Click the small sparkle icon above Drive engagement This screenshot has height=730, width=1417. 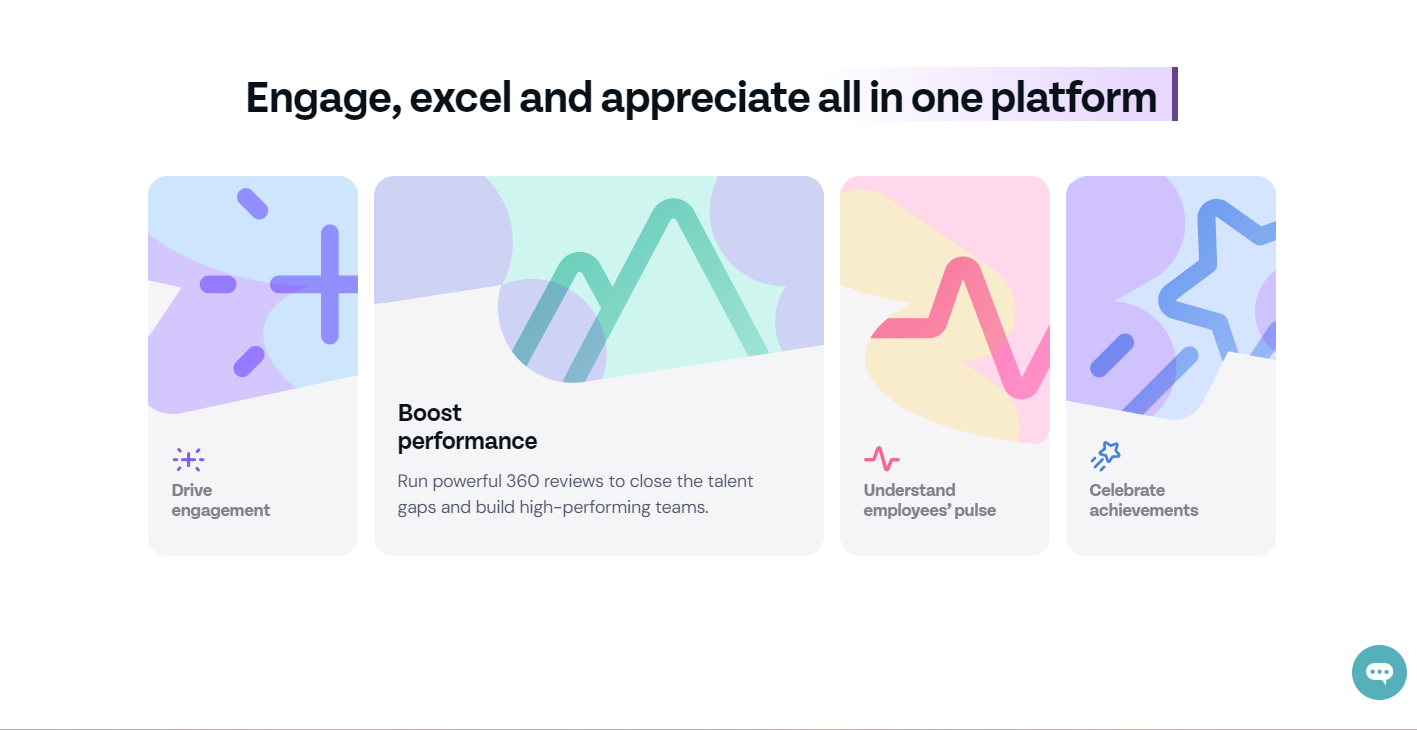(188, 459)
